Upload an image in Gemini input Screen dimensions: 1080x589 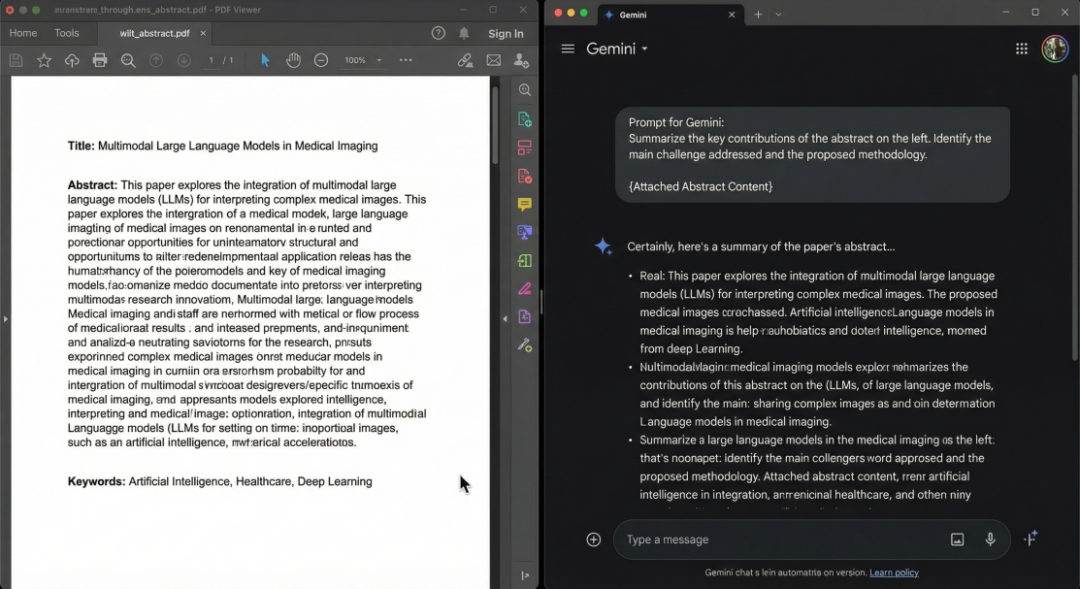pyautogui.click(x=957, y=539)
